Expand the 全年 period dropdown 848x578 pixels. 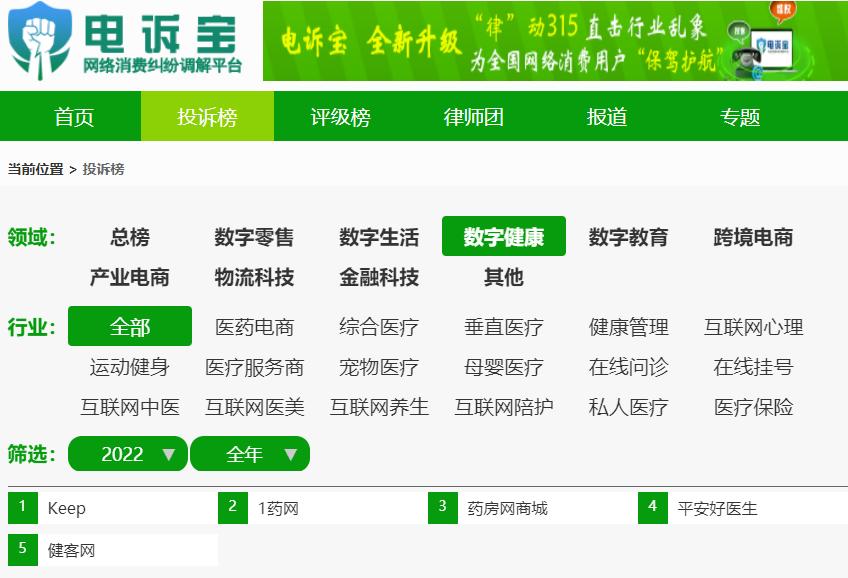click(250, 454)
